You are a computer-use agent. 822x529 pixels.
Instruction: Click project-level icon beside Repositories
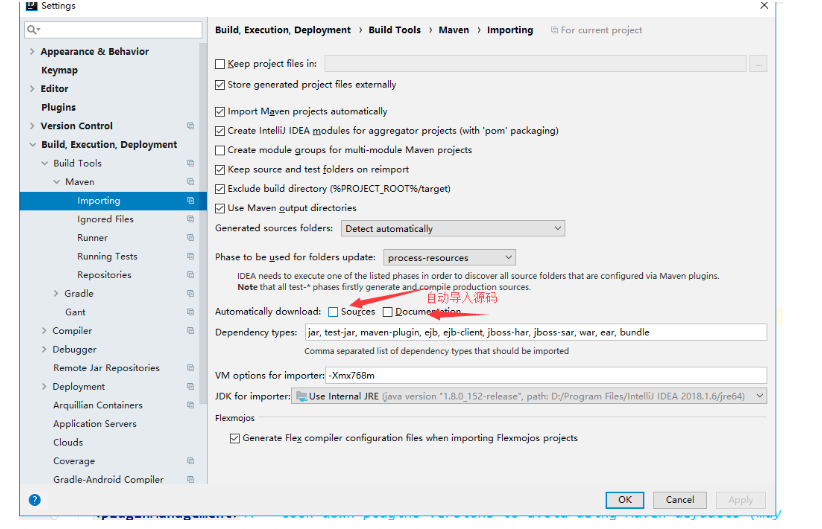pyautogui.click(x=190, y=275)
